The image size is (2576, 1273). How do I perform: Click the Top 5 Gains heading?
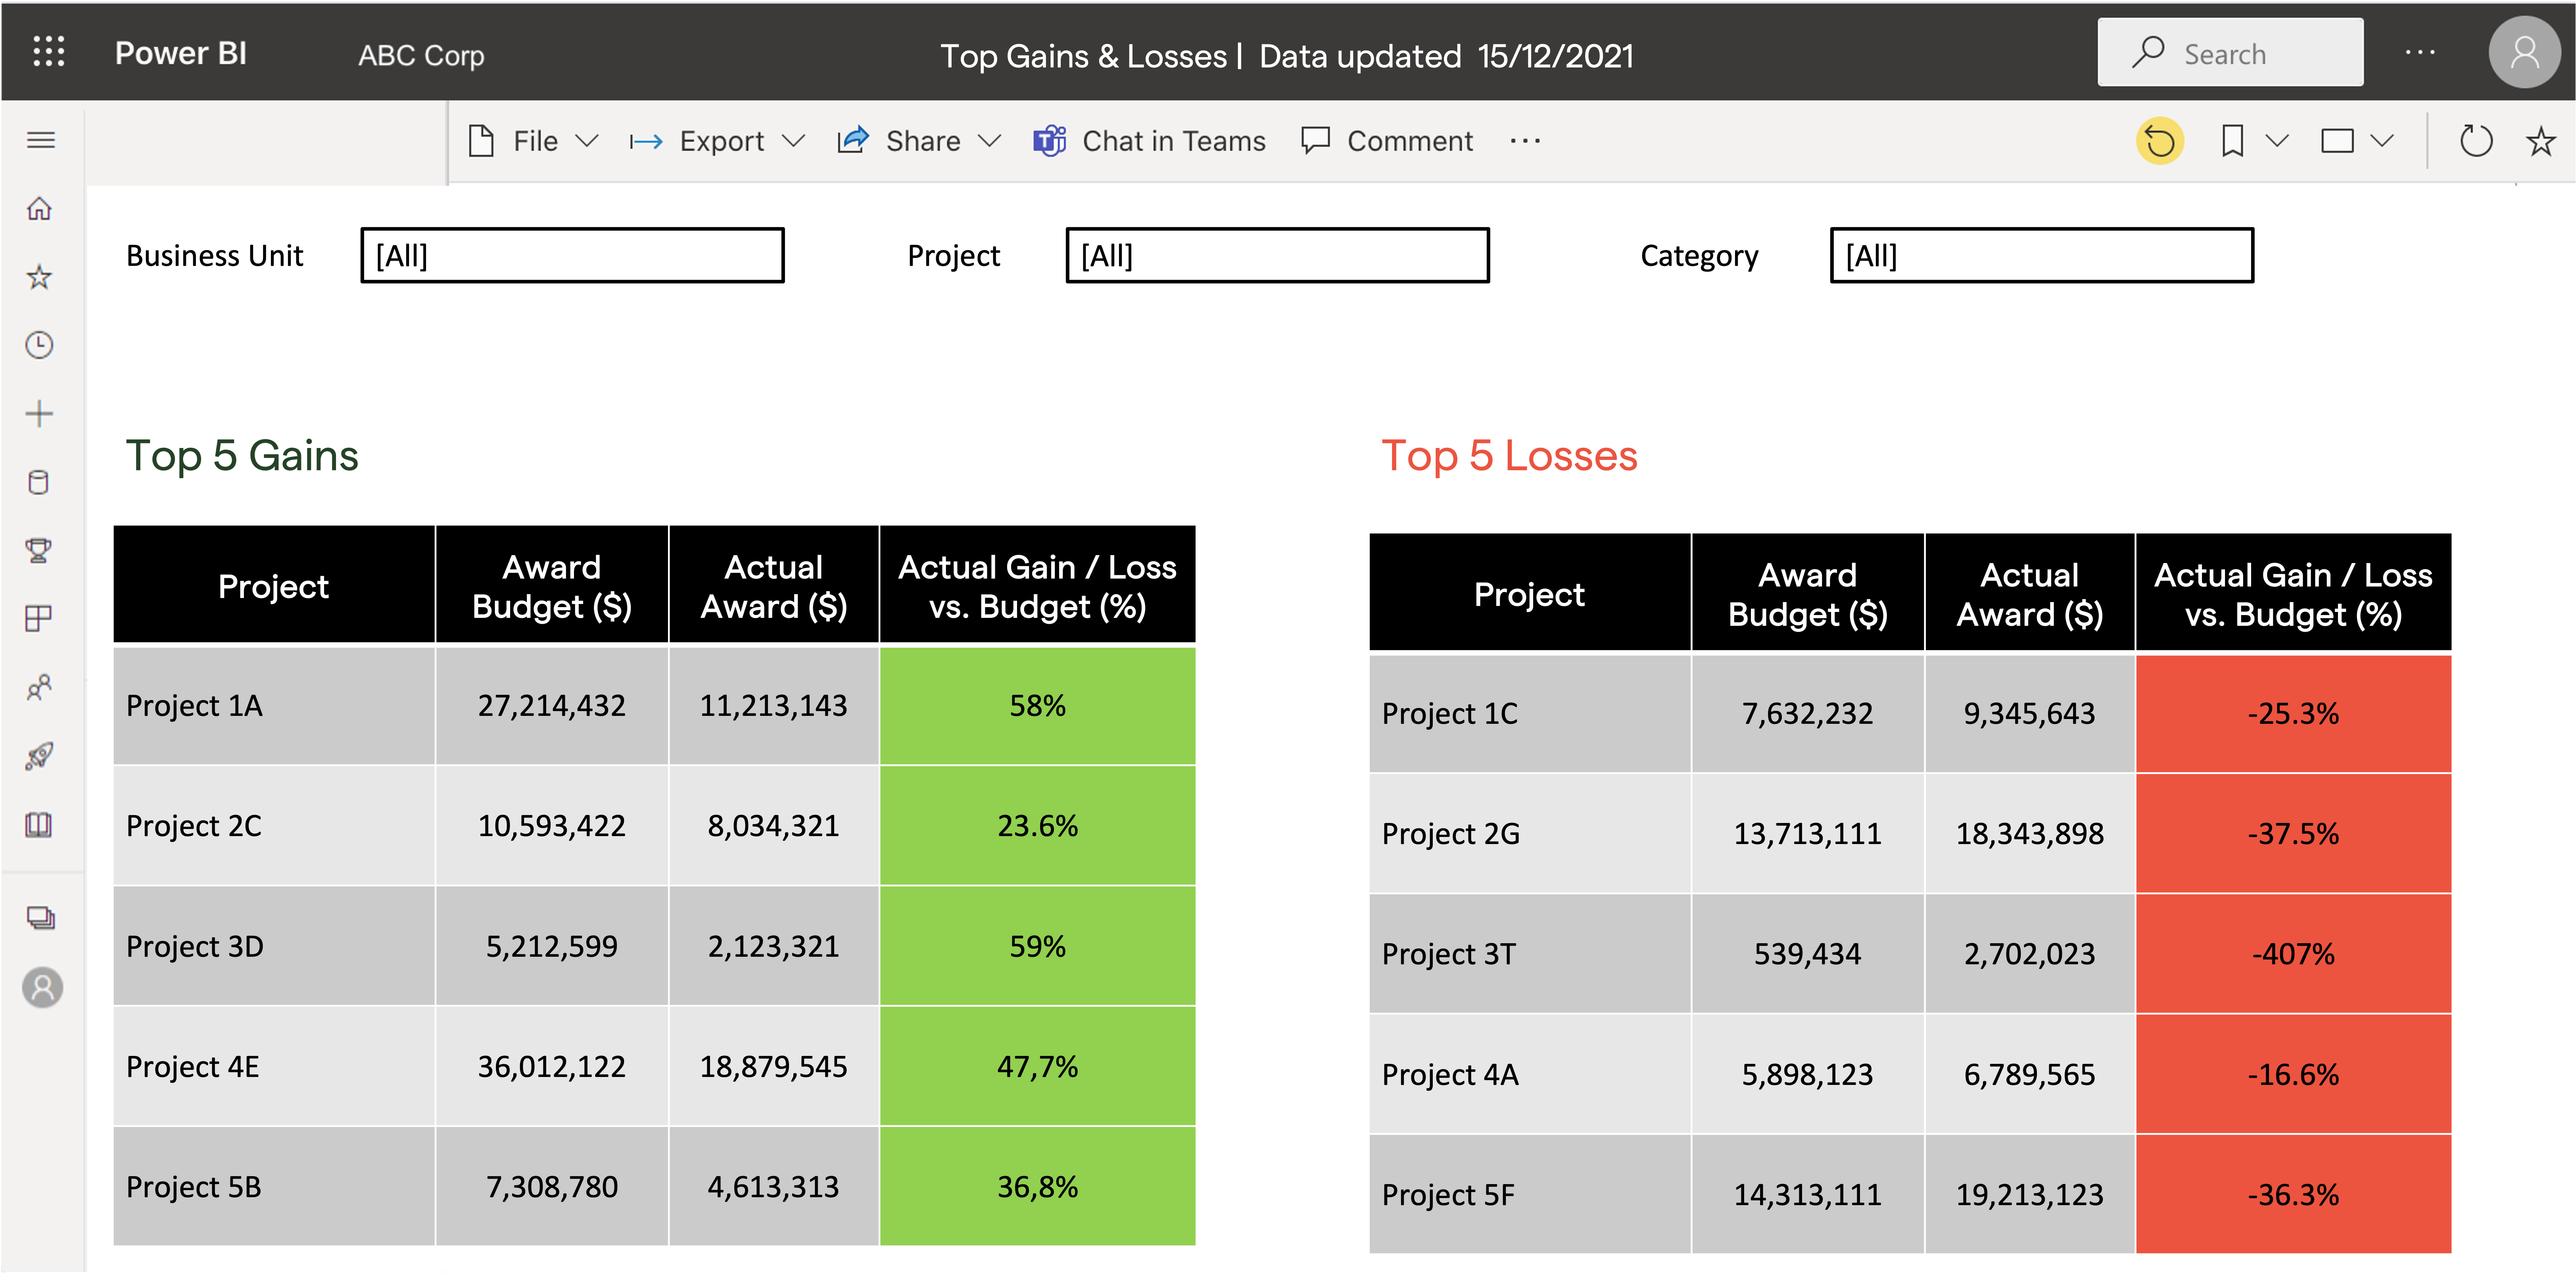(242, 456)
